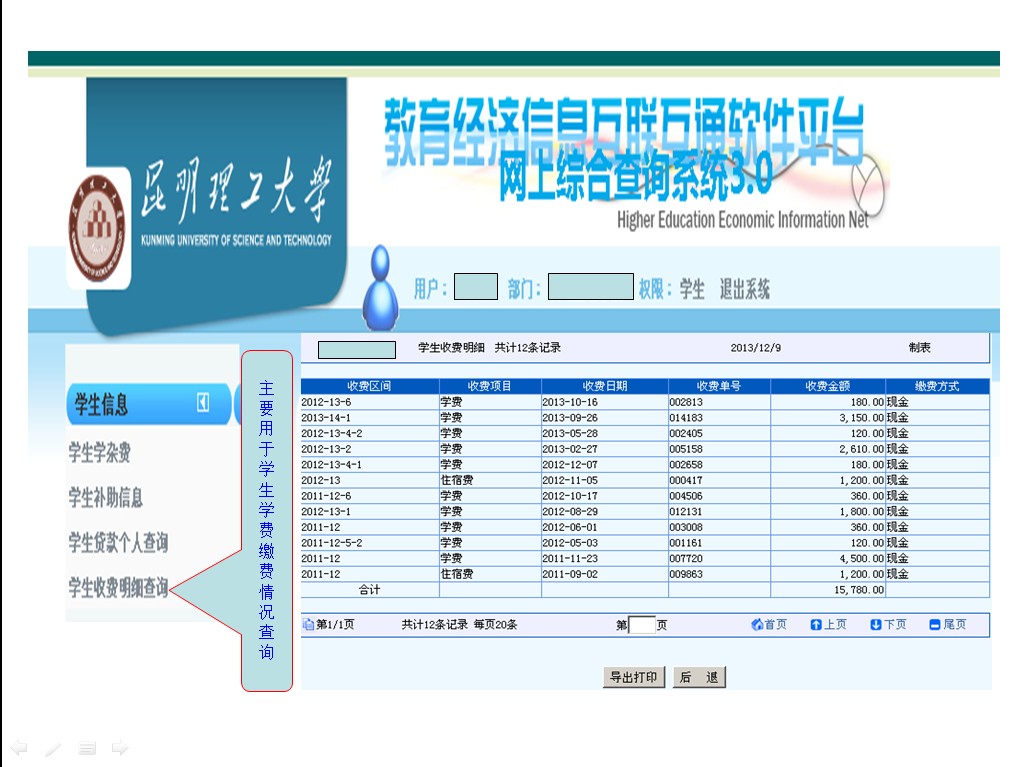Jump to last page with 尾页
Image resolution: width=1026 pixels, height=767 pixels.
[x=947, y=625]
